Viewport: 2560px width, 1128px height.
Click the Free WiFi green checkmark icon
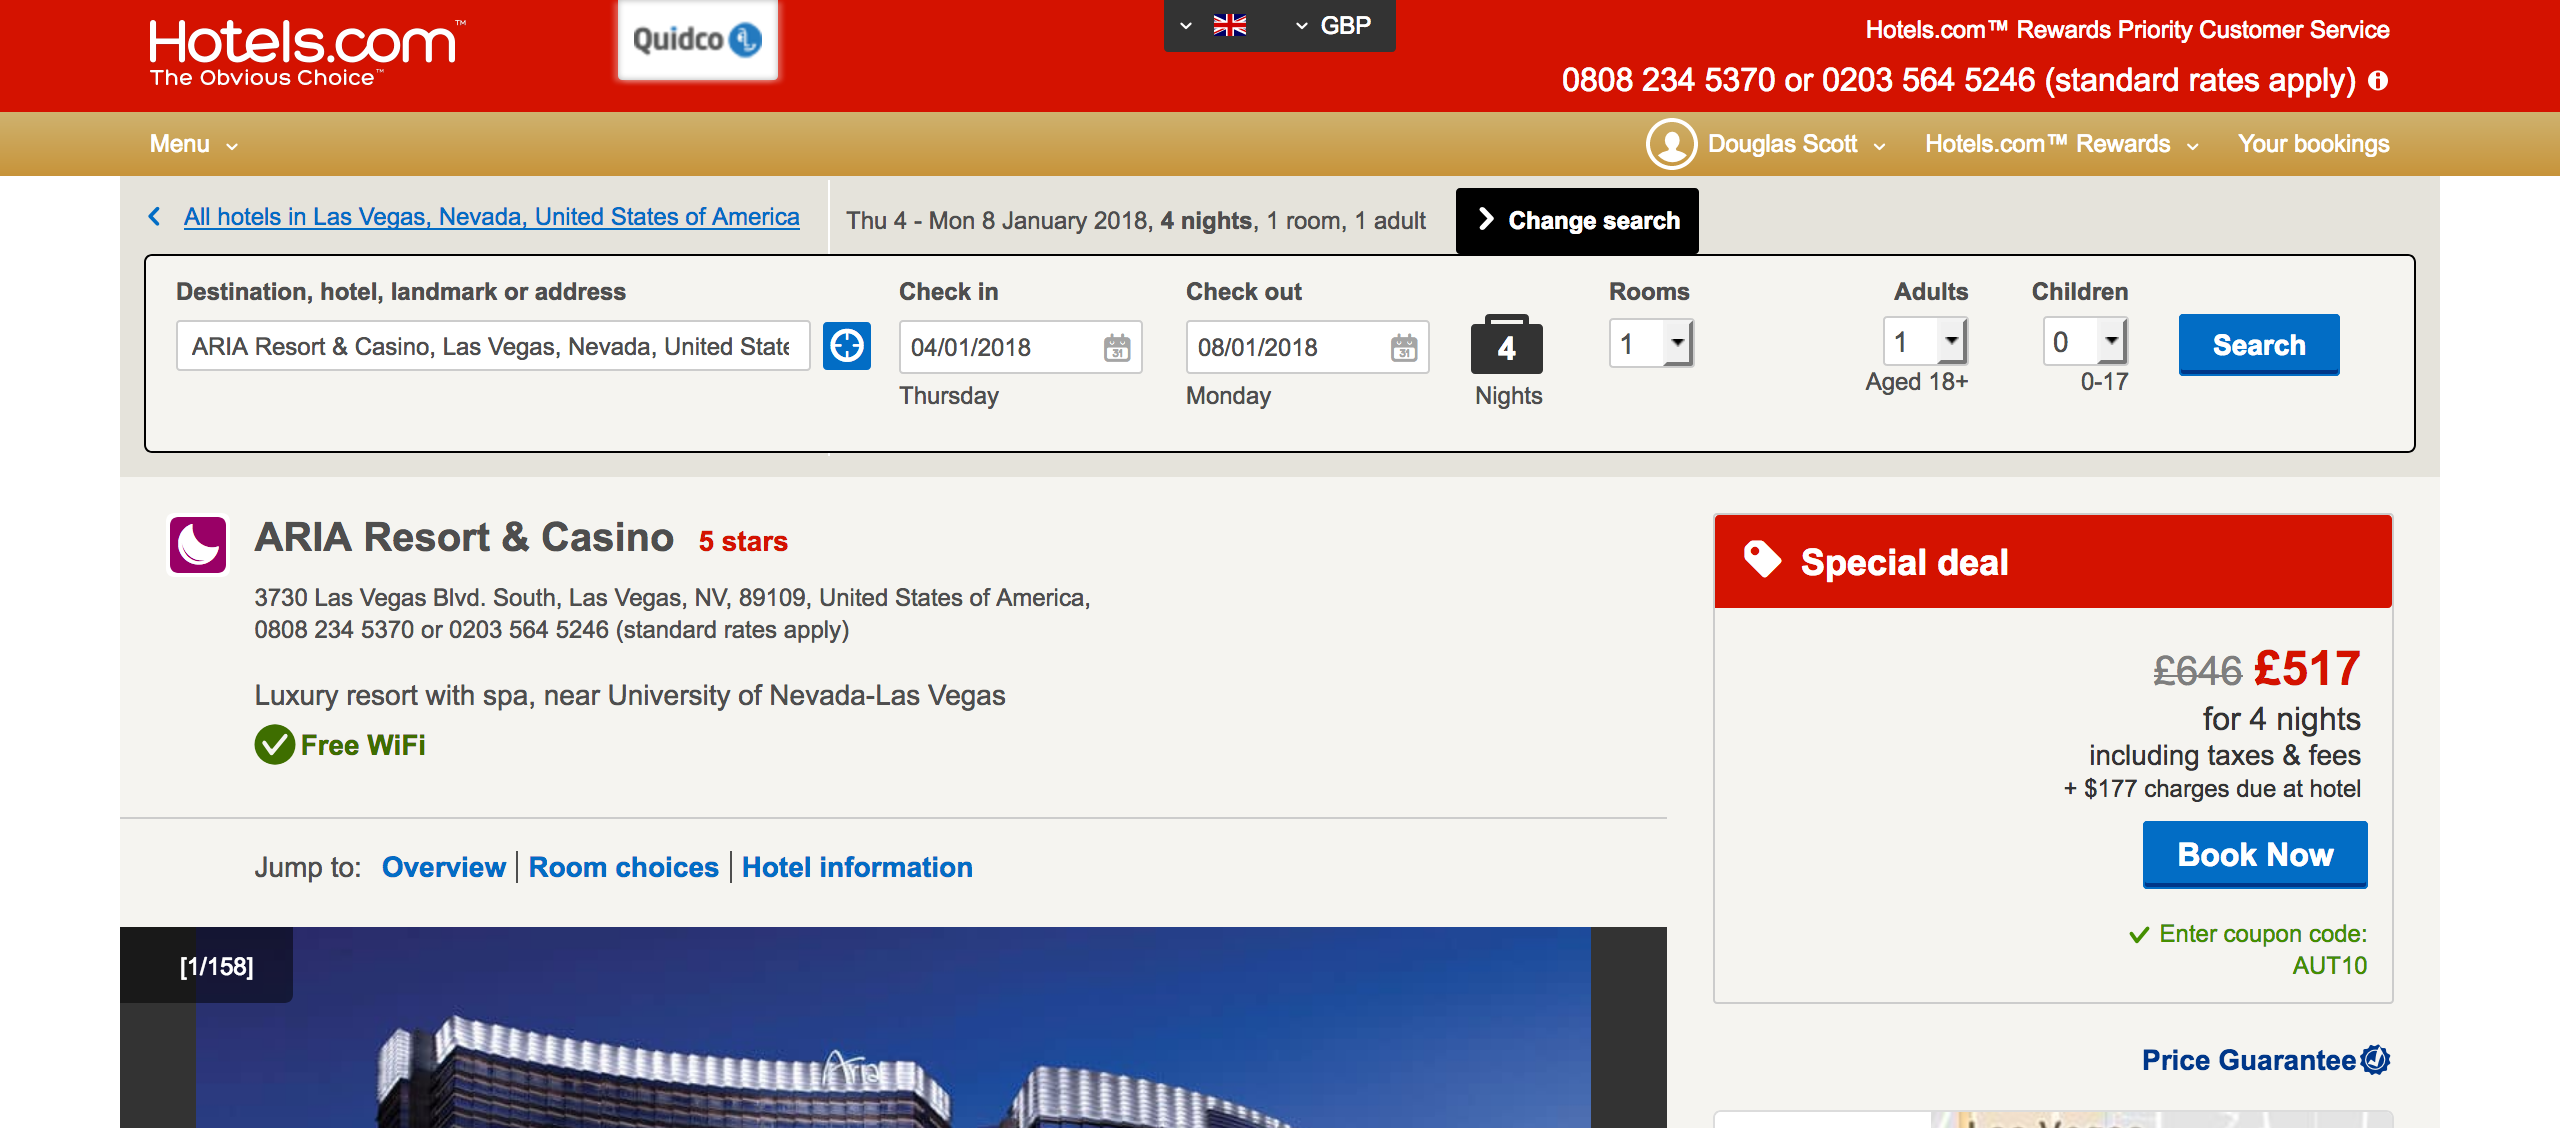pyautogui.click(x=274, y=745)
